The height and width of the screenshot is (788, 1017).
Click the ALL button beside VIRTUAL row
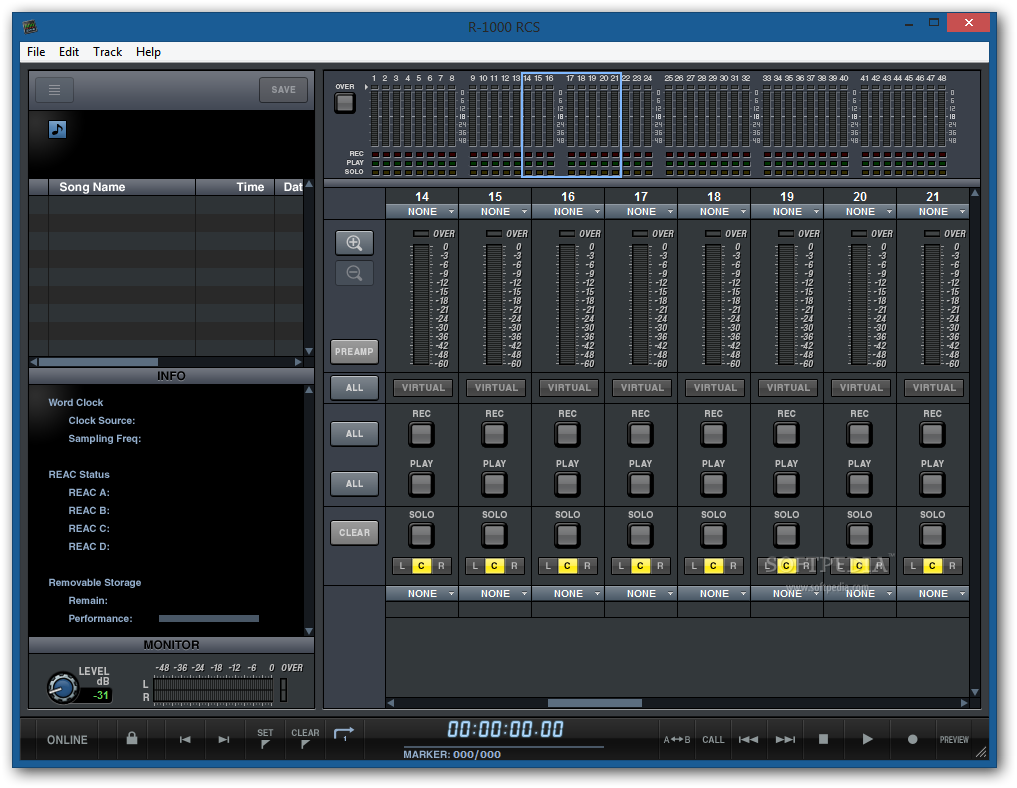pyautogui.click(x=354, y=388)
